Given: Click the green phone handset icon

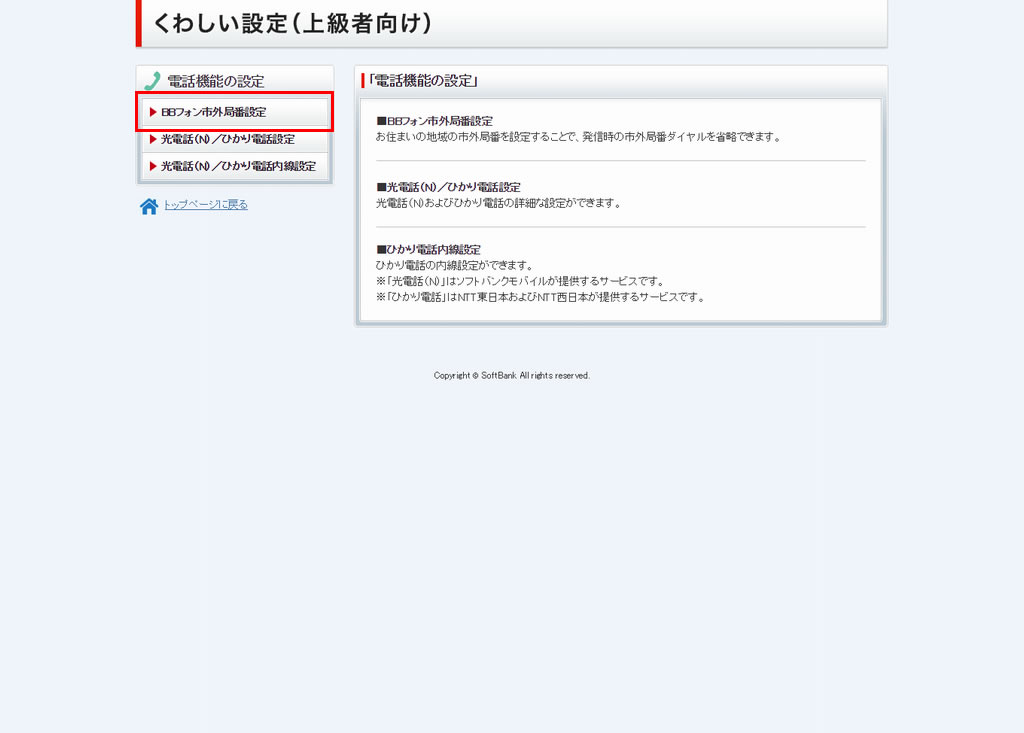Looking at the screenshot, I should tap(152, 81).
